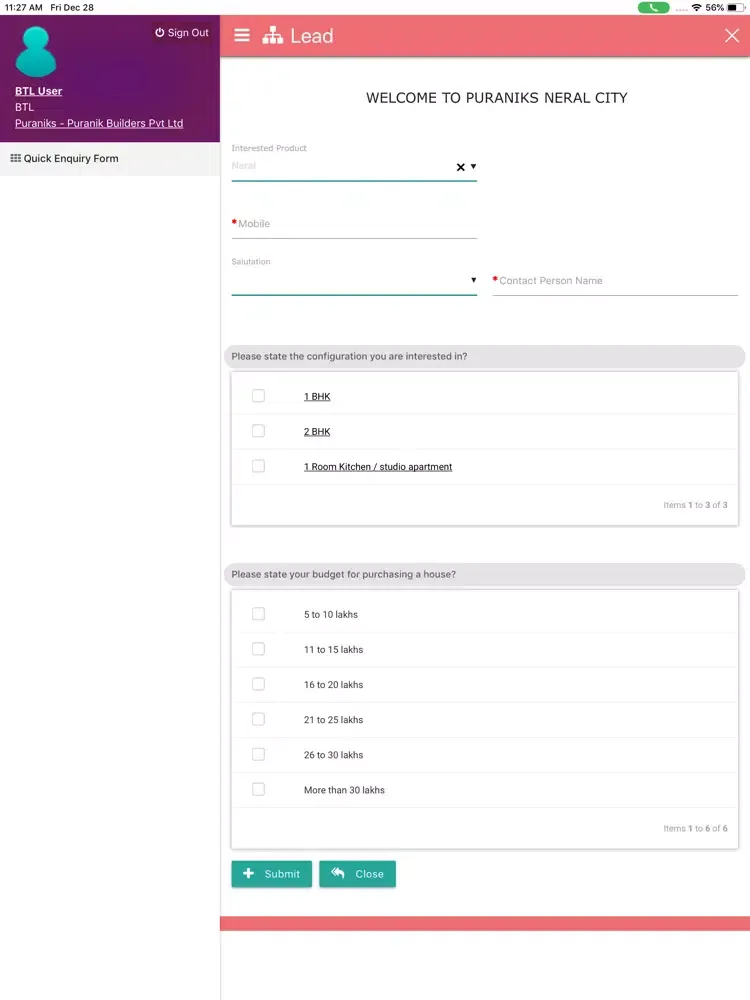Click the Contact Person Name field
The width and height of the screenshot is (750, 1000).
[x=615, y=281]
